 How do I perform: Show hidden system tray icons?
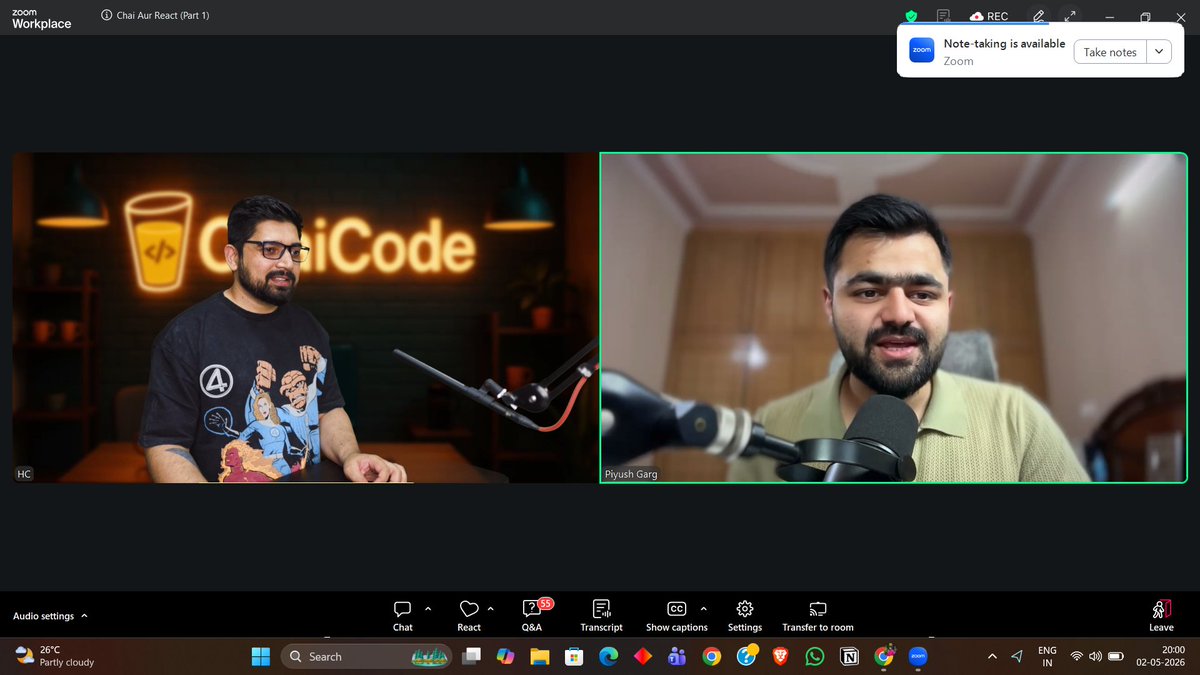click(x=992, y=656)
